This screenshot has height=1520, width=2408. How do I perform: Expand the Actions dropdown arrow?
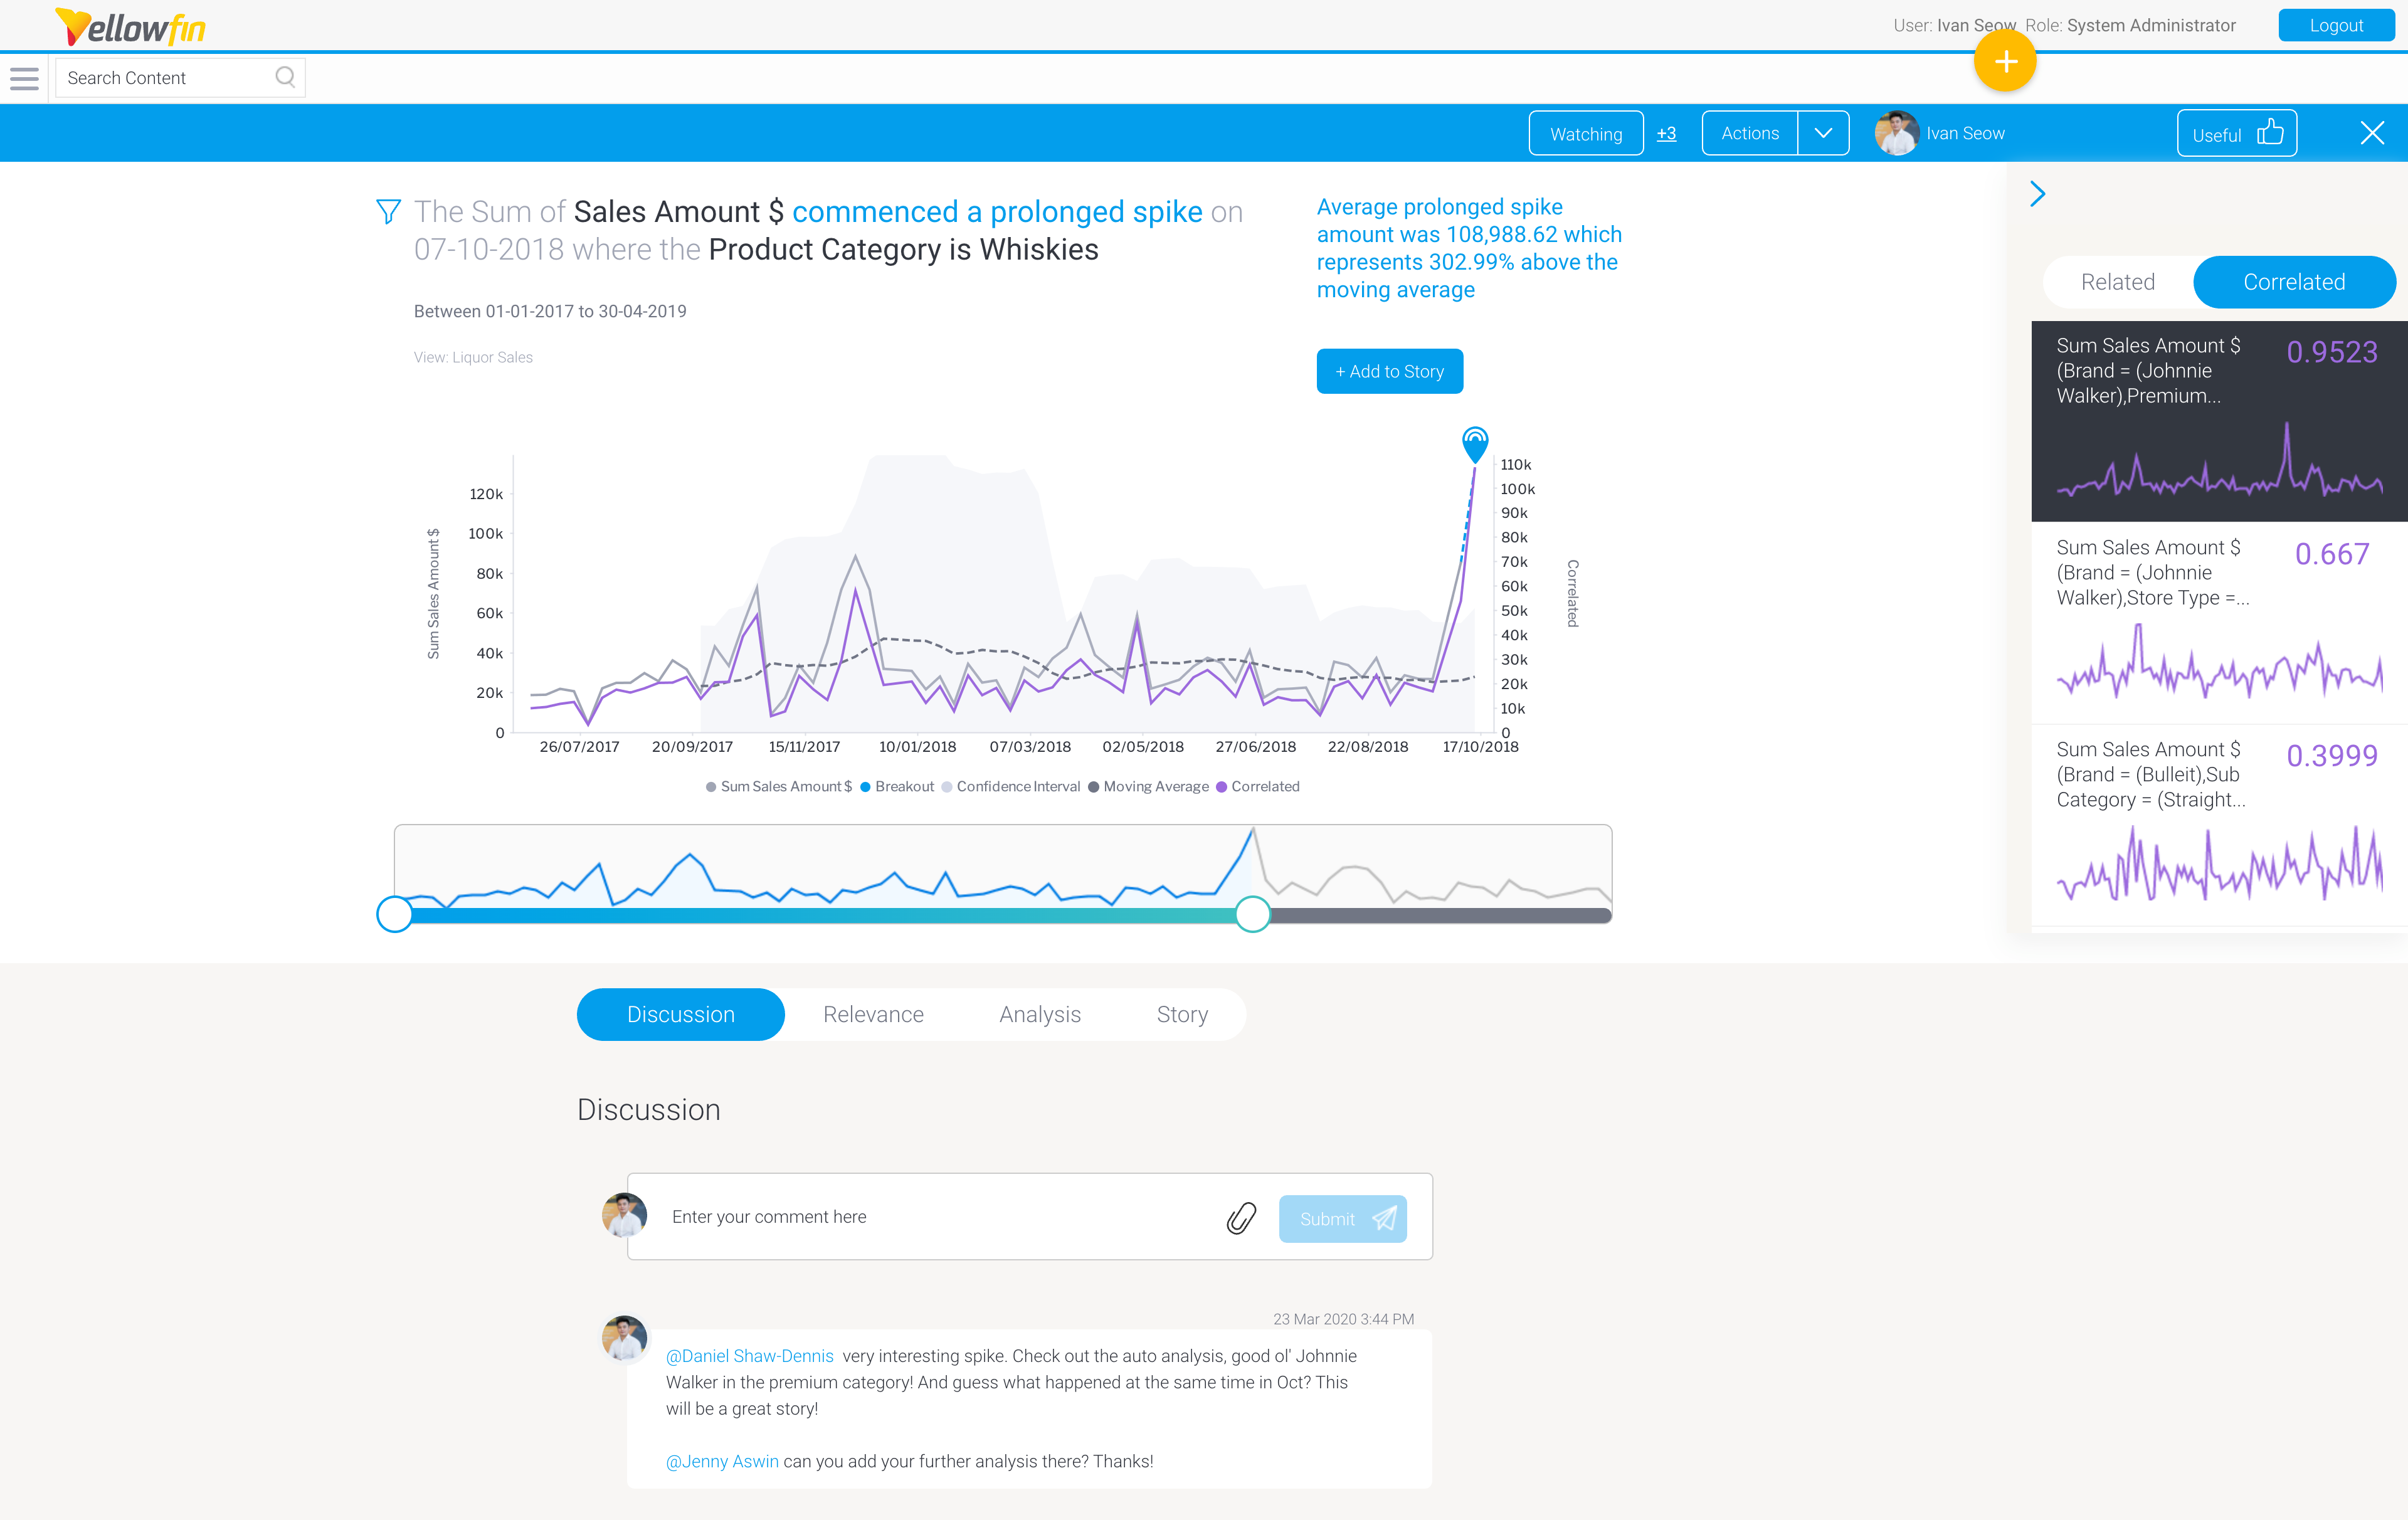click(x=1823, y=134)
